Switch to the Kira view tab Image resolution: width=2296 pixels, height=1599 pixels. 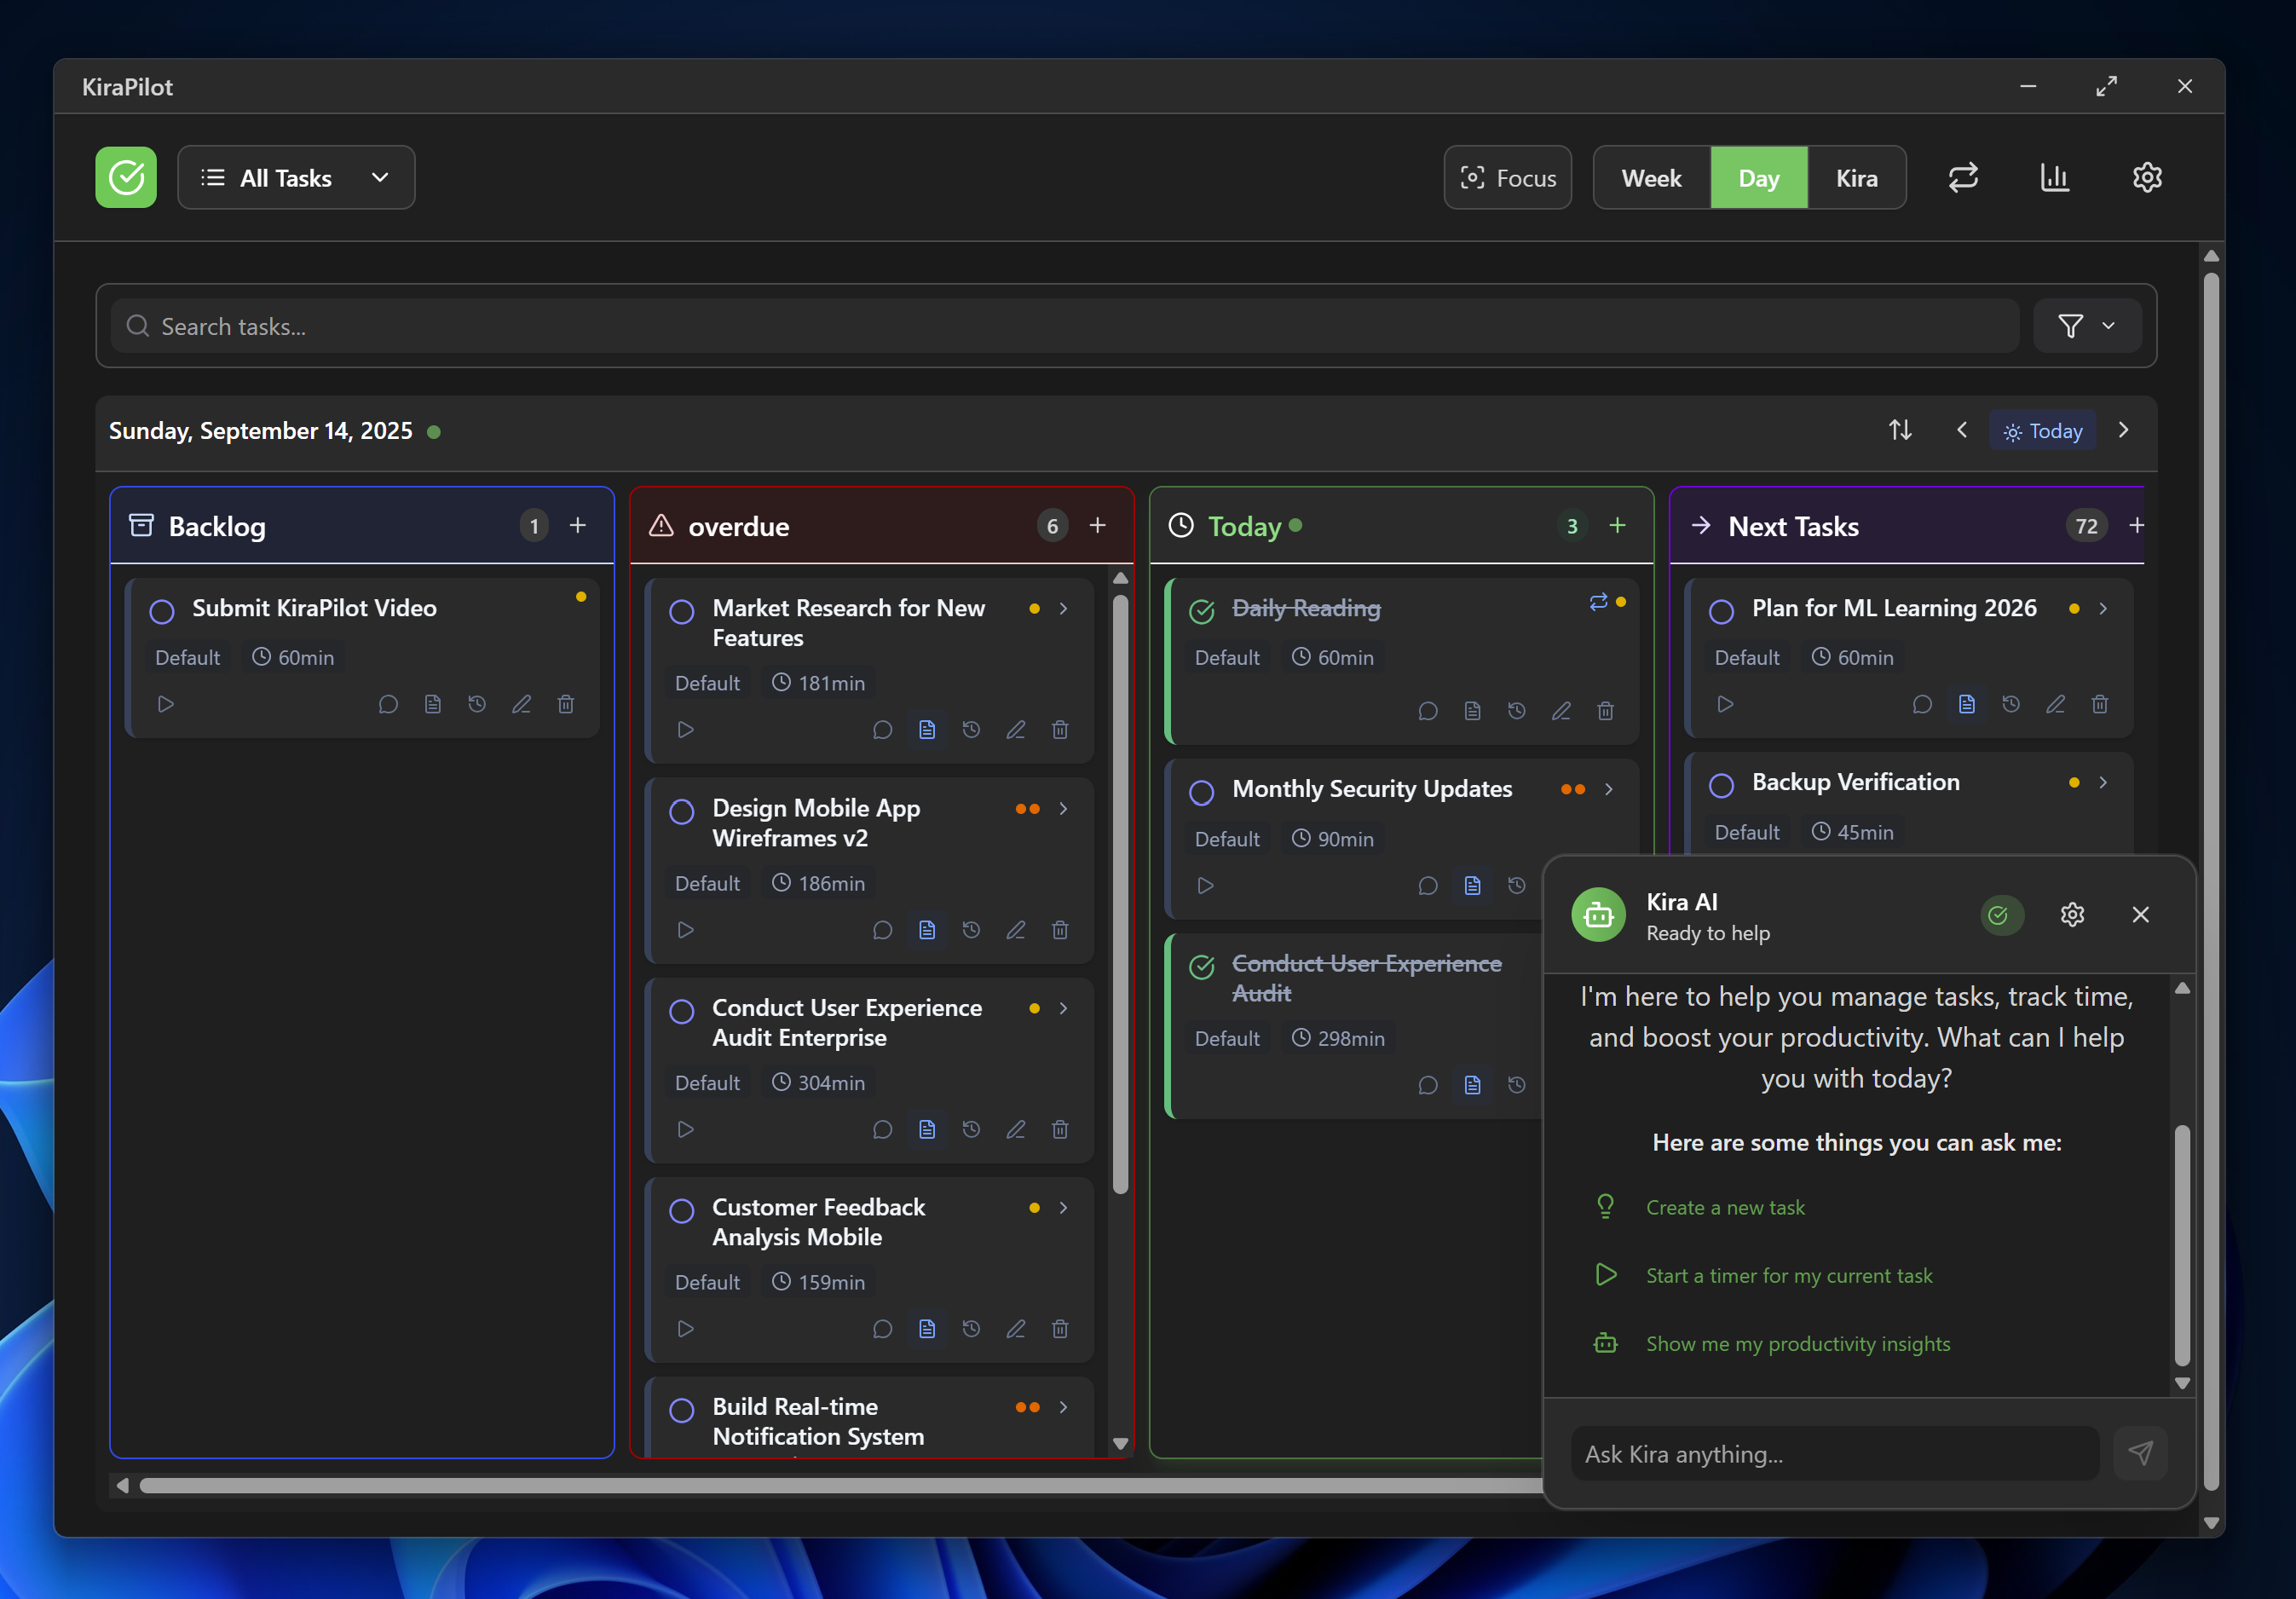[x=1856, y=178]
